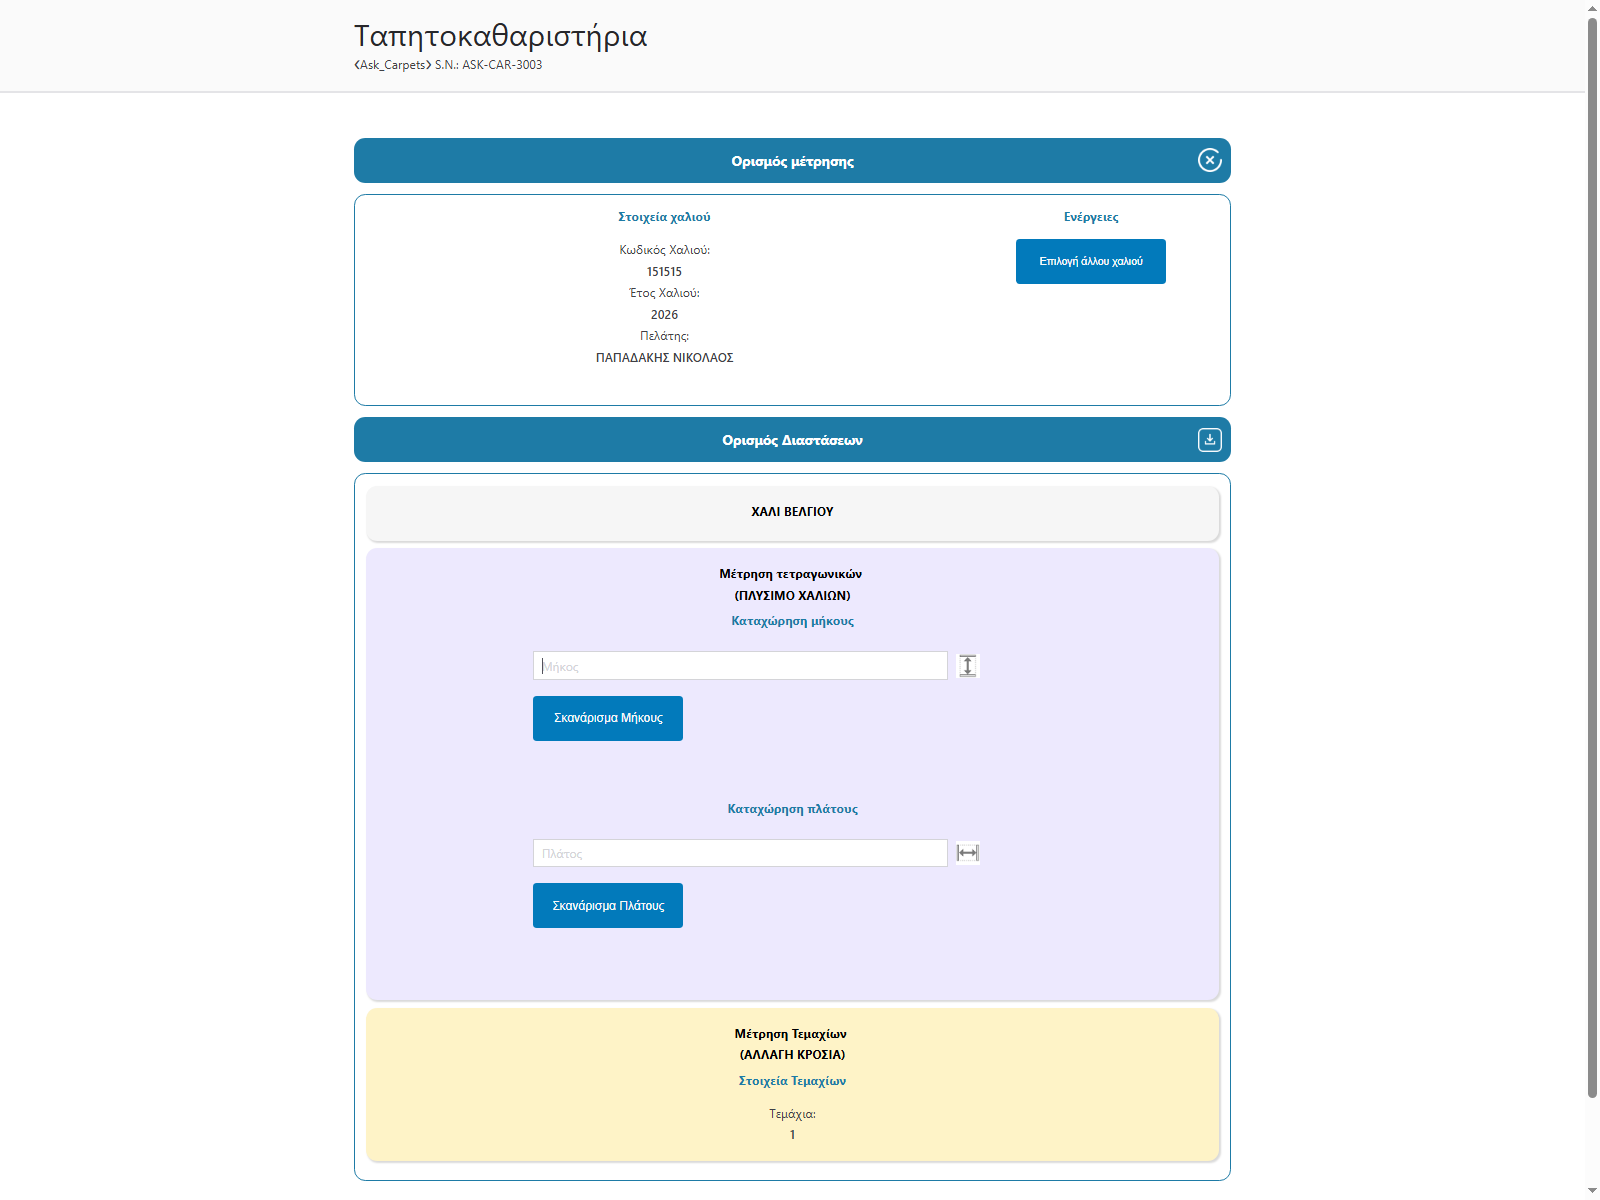The height and width of the screenshot is (1200, 1600).
Task: Click the scrollbar down arrow
Action: 1593,1192
